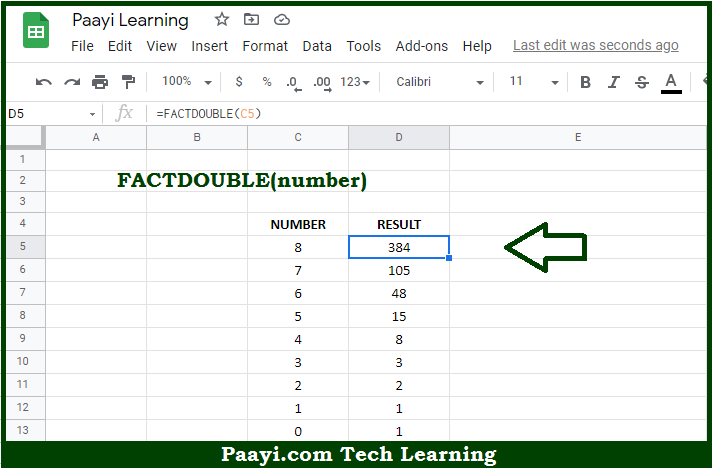Viewport: 712px width, 468px height.
Task: Toggle italic formatting
Action: [613, 82]
